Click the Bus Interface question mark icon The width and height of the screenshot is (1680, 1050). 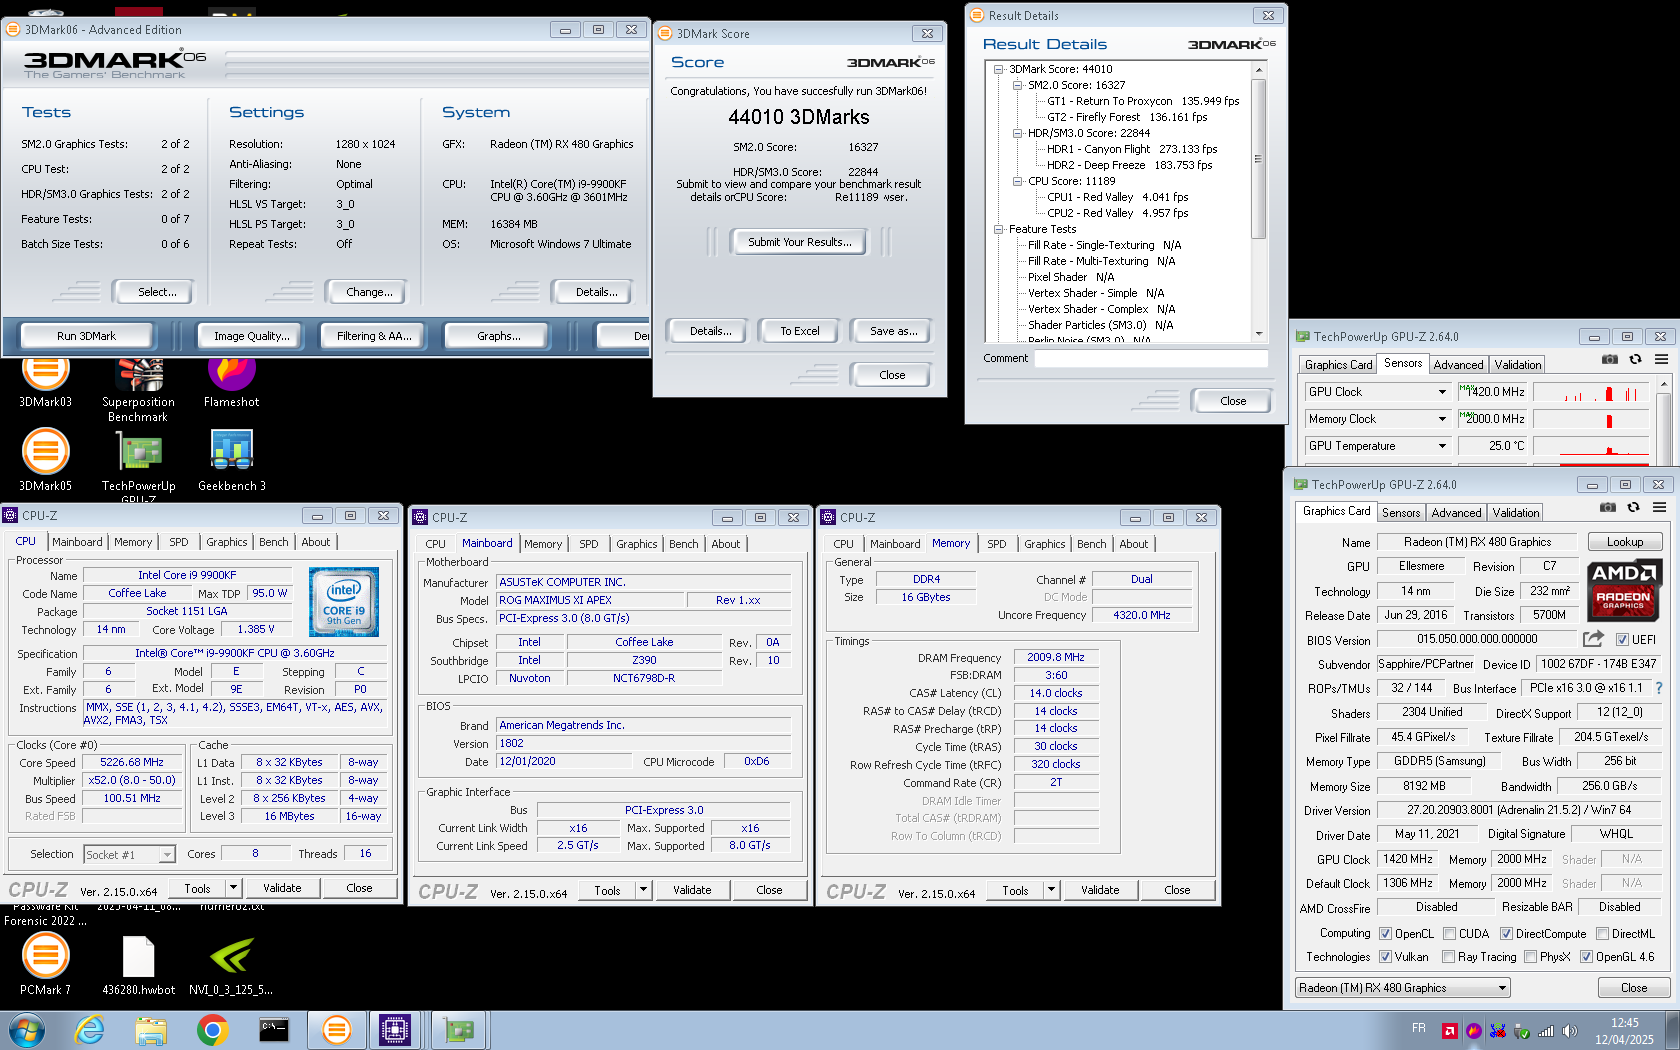(x=1659, y=688)
